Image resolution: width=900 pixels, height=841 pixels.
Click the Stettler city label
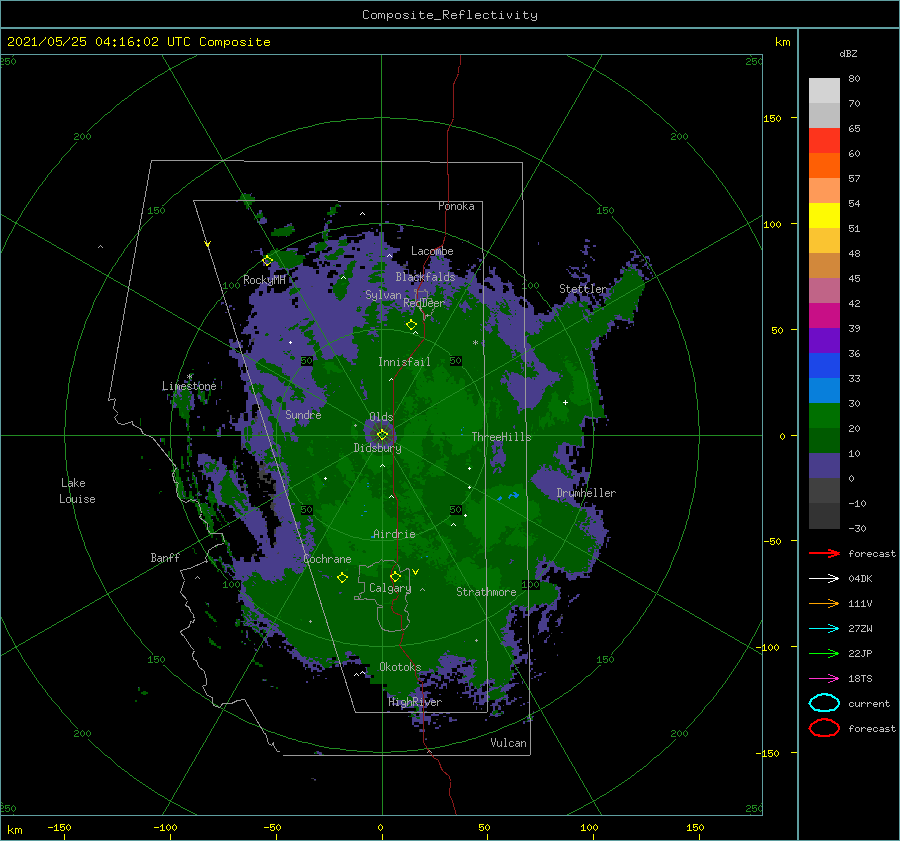point(583,289)
